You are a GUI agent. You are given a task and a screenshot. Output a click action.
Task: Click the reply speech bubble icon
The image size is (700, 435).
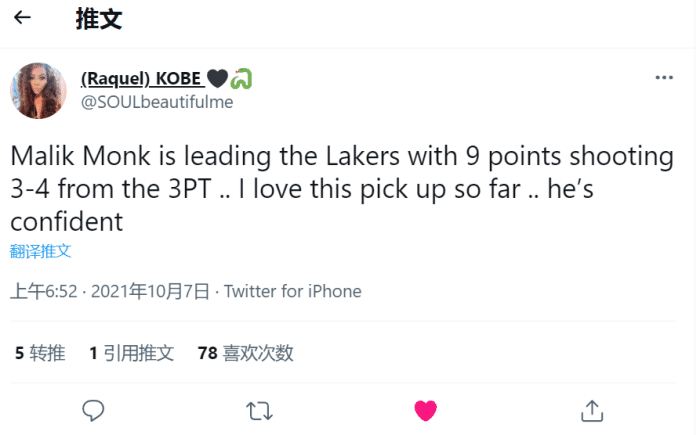coord(94,410)
